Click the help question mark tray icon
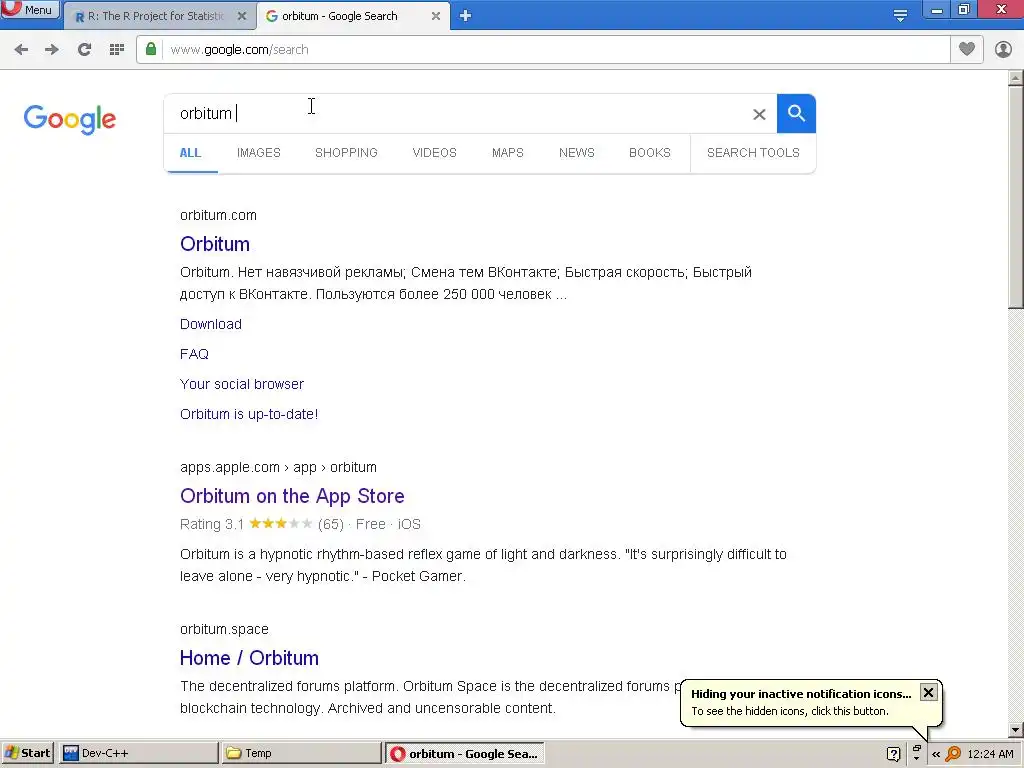1024x768 pixels. [893, 754]
